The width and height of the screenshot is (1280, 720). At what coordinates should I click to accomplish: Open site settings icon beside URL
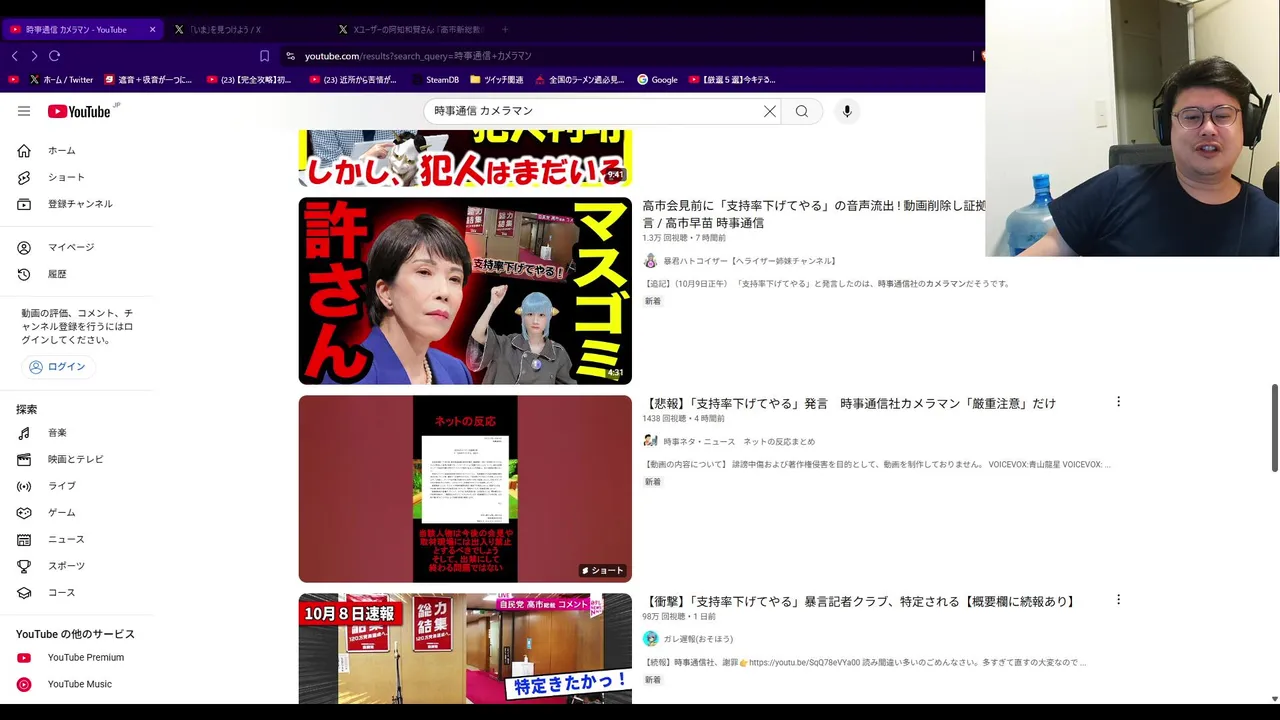click(x=290, y=56)
